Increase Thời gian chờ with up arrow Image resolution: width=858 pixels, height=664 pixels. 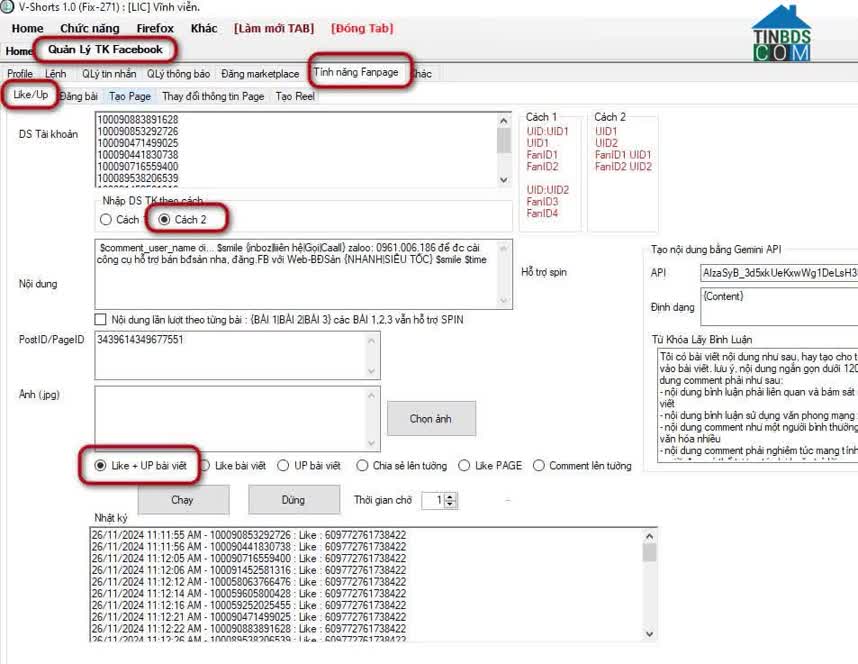coord(450,496)
